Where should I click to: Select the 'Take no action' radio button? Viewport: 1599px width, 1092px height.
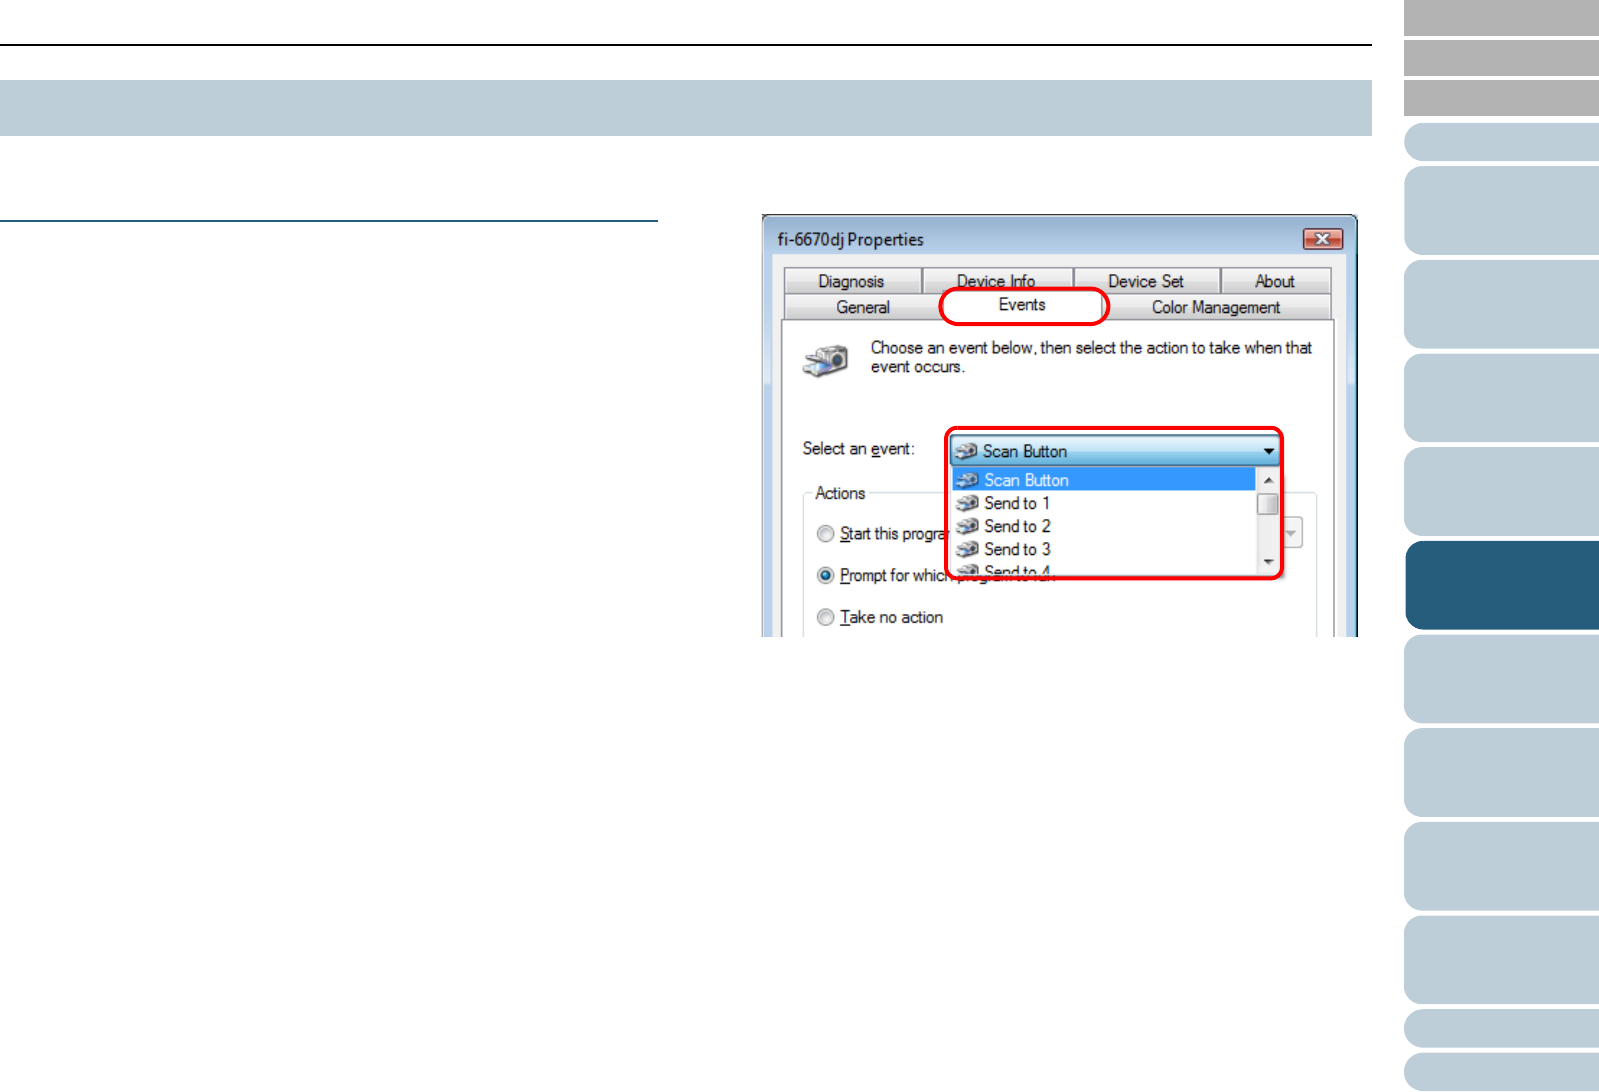point(825,618)
